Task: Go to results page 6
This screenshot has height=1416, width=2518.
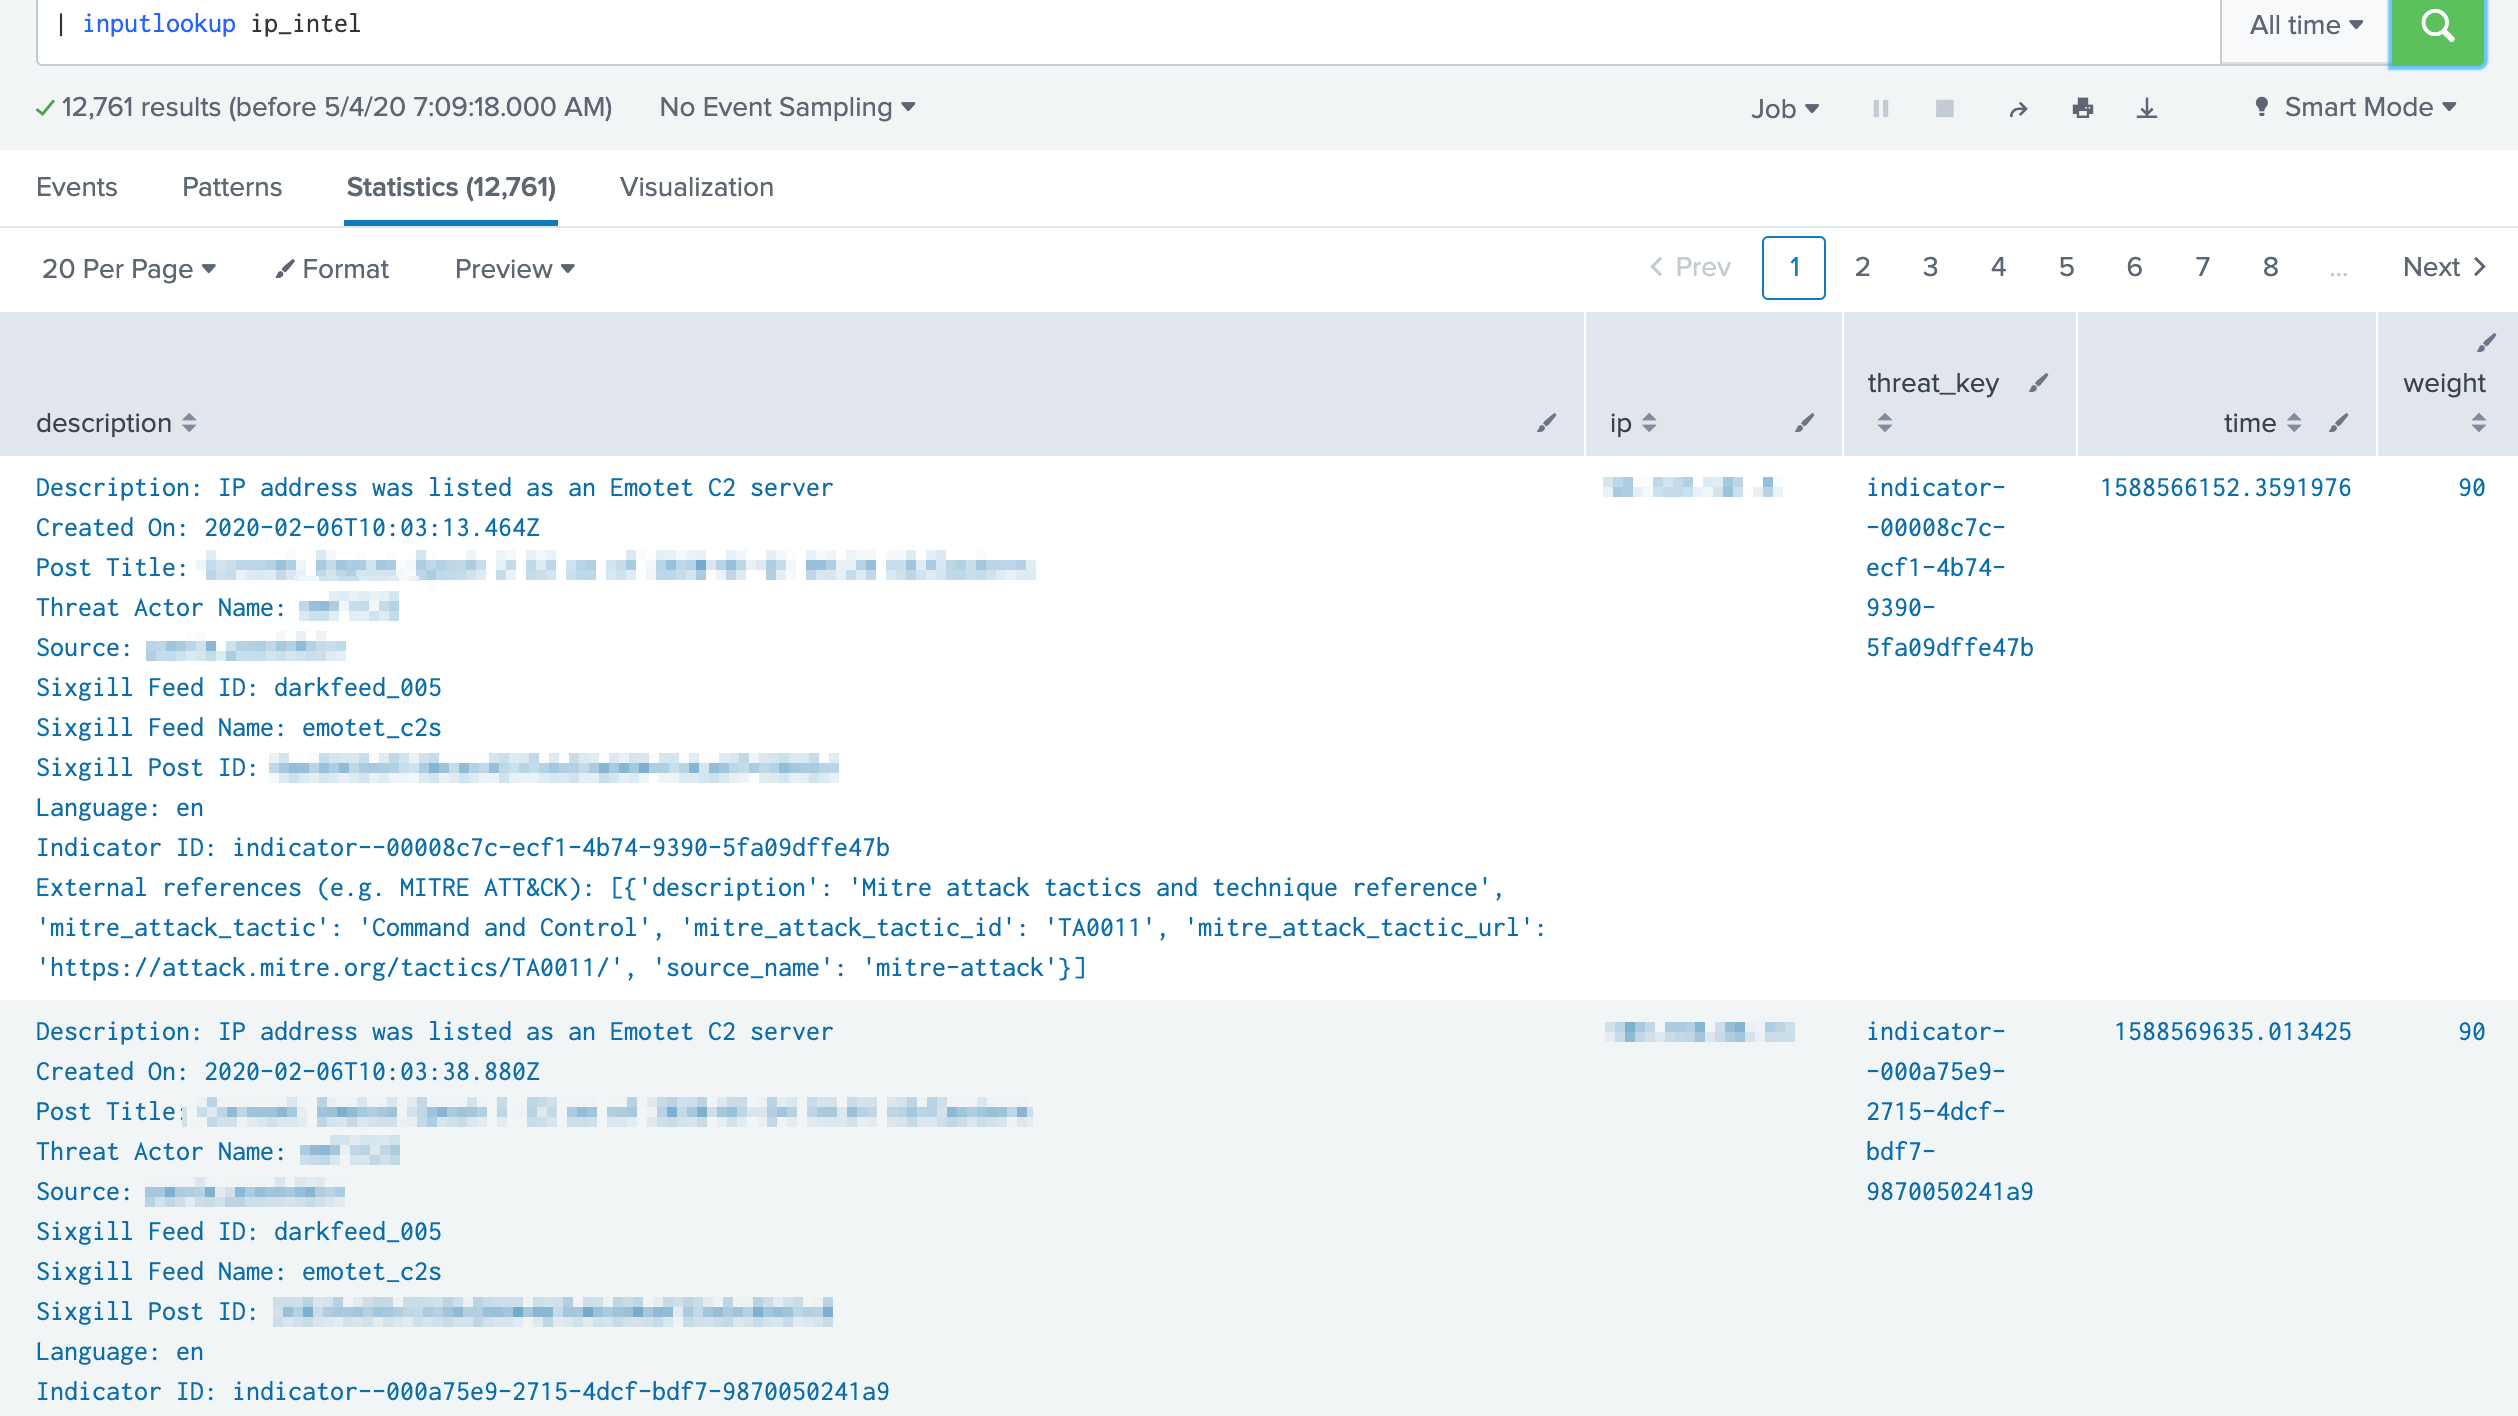Action: point(2134,267)
